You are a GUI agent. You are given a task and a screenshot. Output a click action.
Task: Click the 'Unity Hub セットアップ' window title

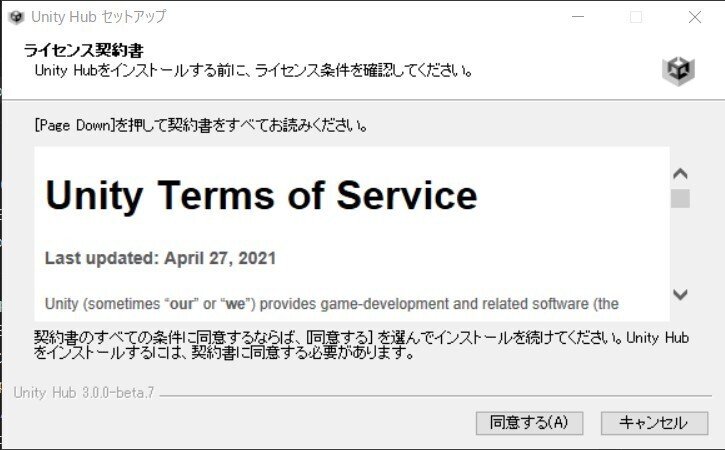(98, 17)
